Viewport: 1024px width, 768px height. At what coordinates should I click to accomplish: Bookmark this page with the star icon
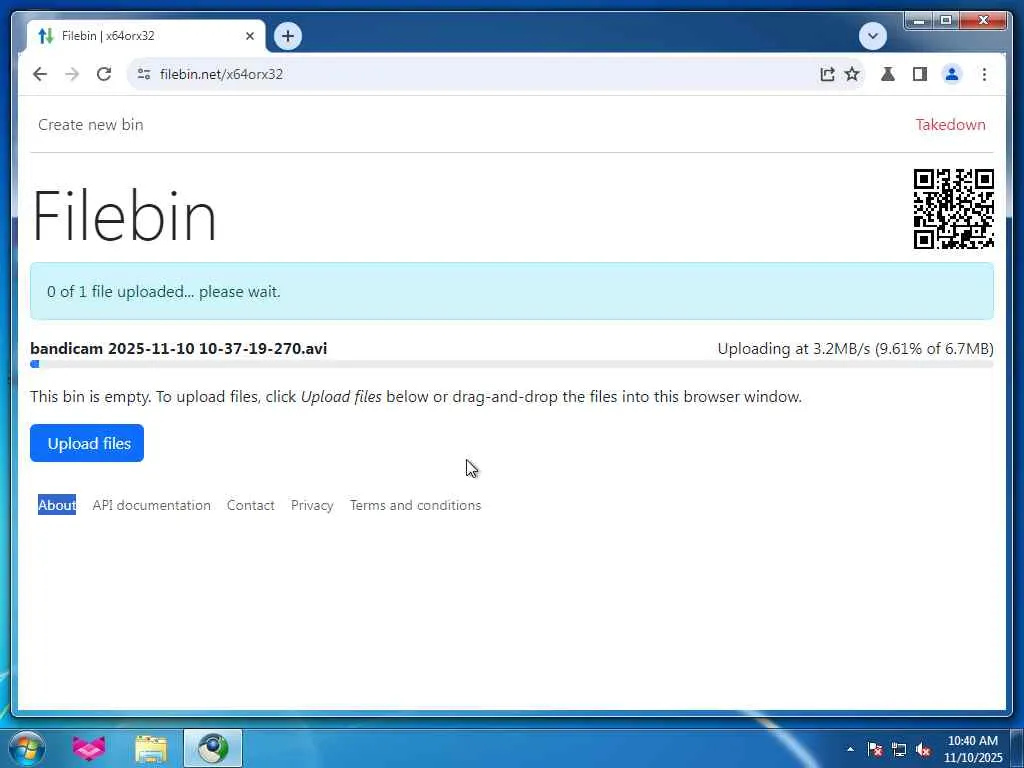[852, 74]
